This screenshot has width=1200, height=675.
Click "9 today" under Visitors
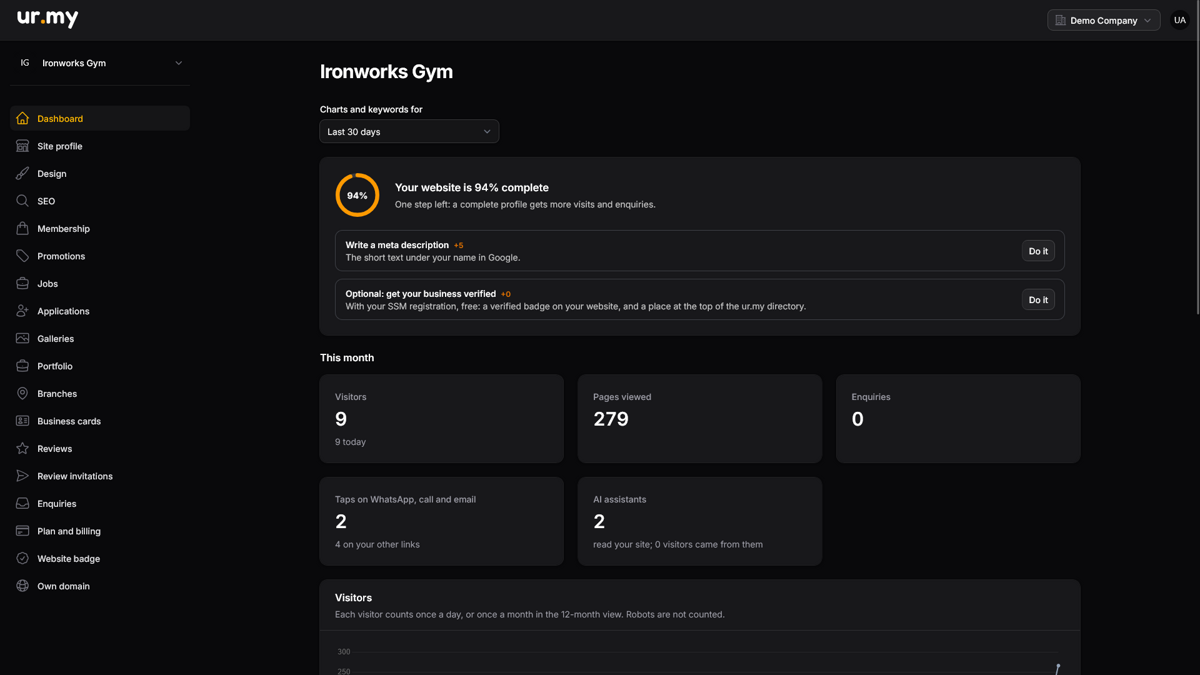(350, 442)
